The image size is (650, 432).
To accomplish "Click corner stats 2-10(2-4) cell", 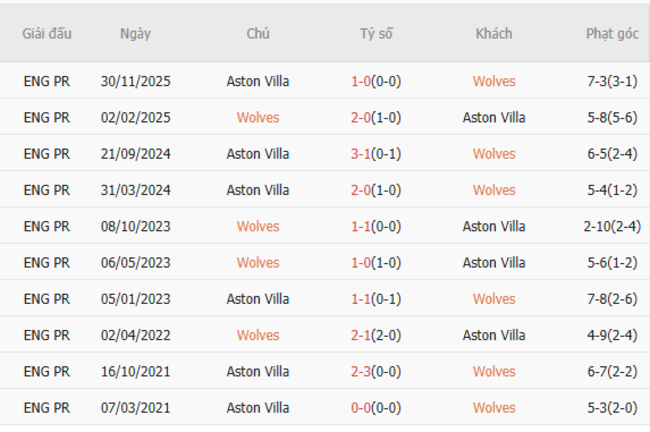I will point(612,226).
